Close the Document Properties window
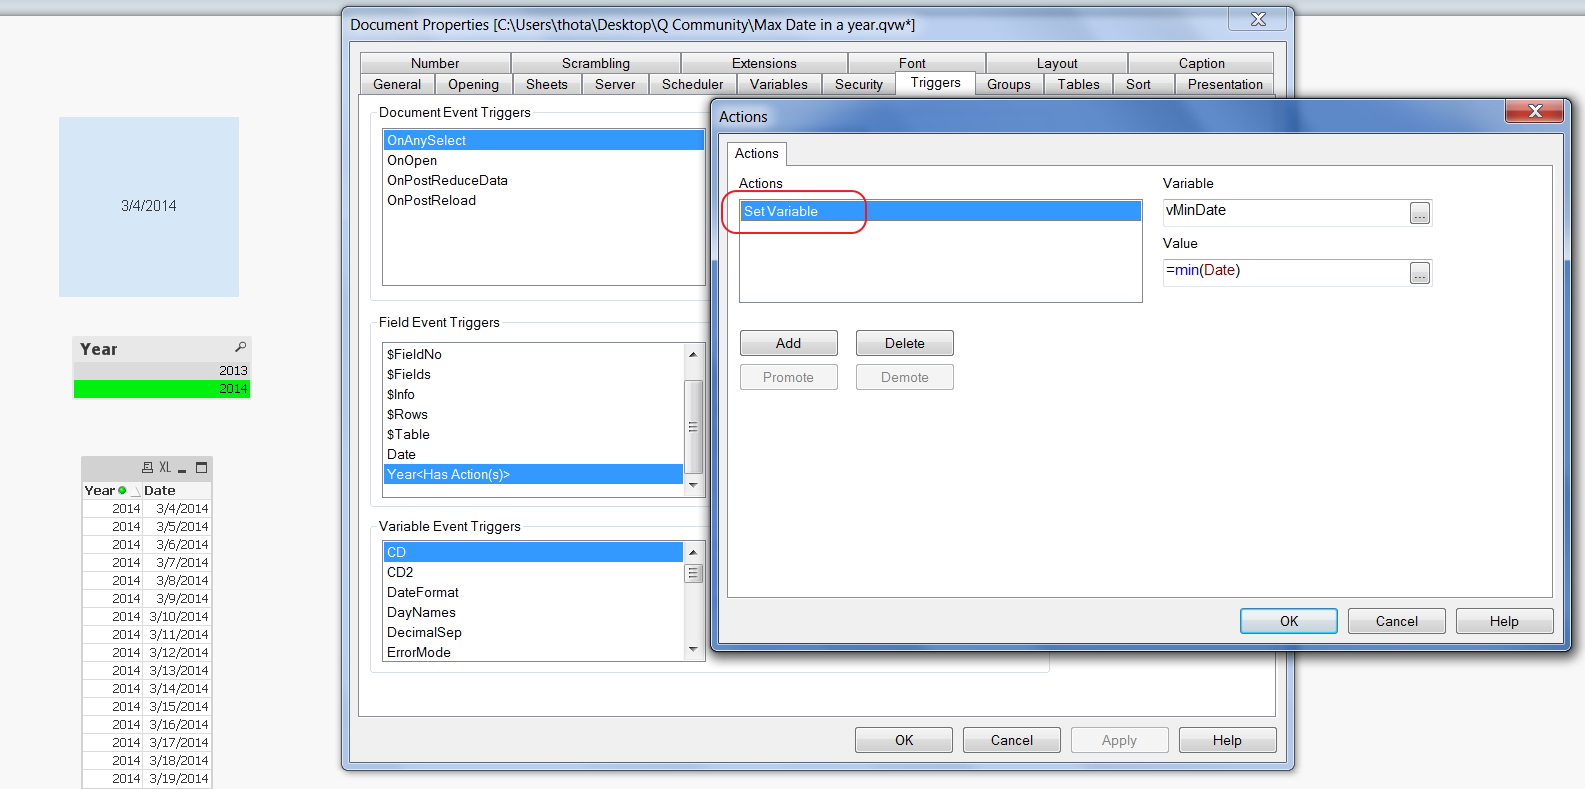Viewport: 1585px width, 789px height. point(1258,19)
